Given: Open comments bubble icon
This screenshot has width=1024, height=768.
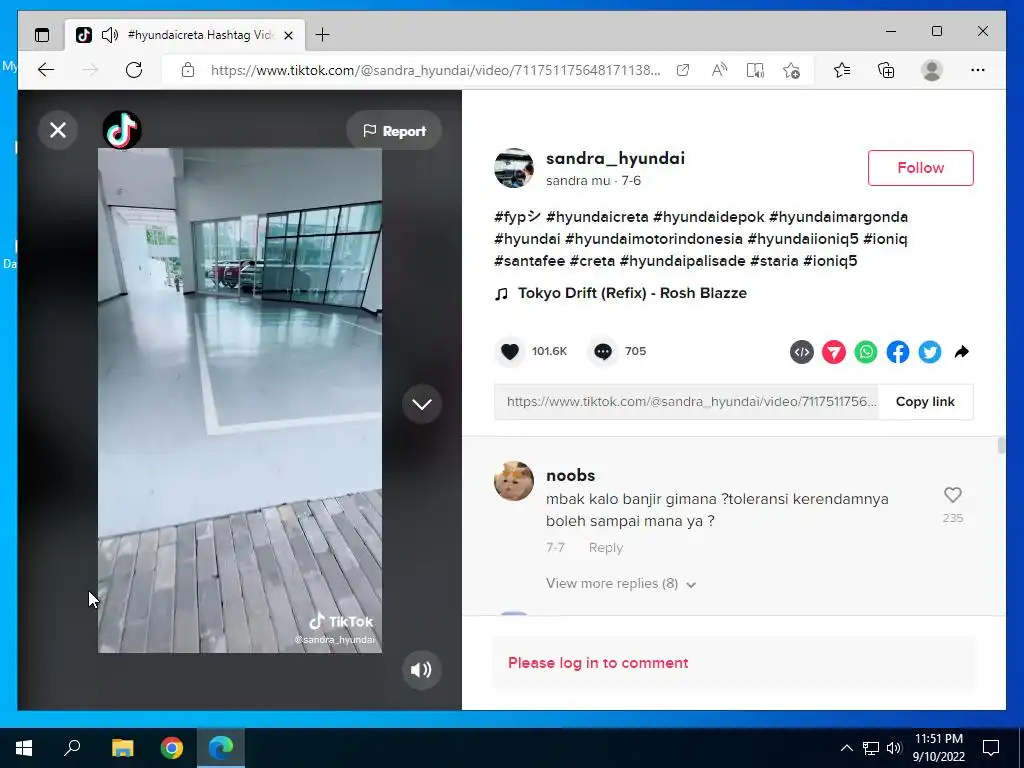Looking at the screenshot, I should [603, 352].
